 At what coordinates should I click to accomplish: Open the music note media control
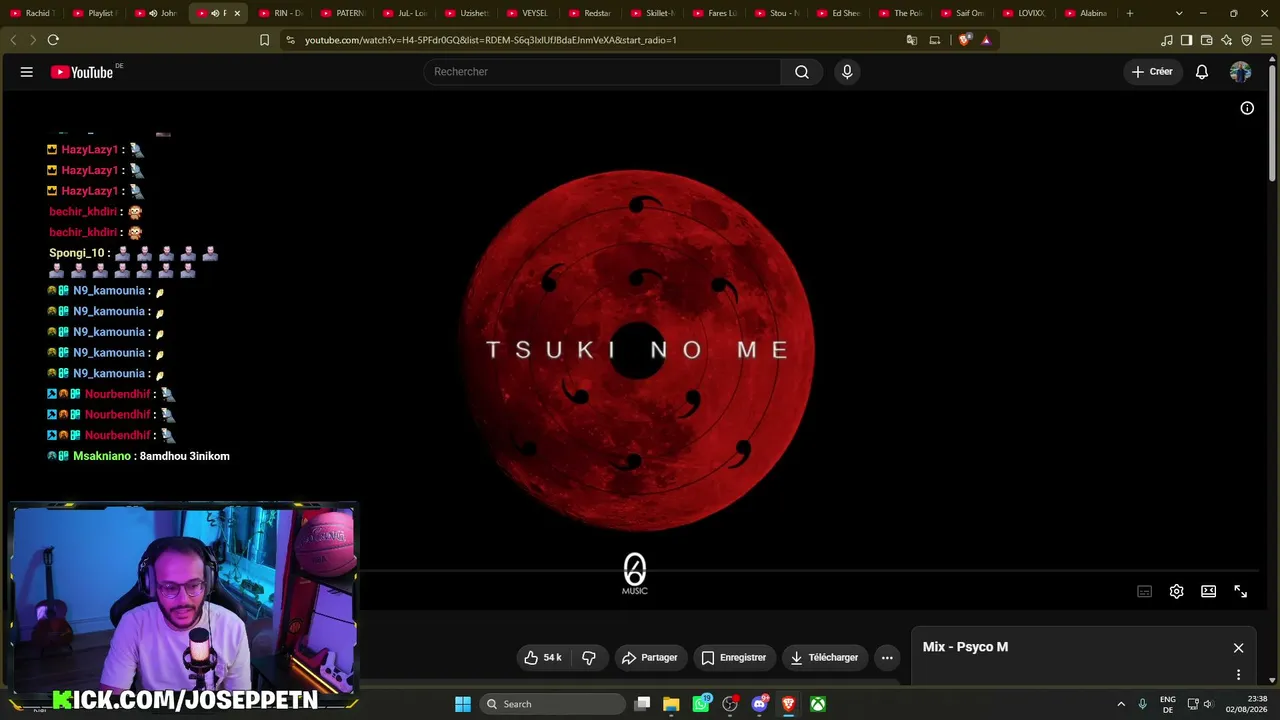click(x=1167, y=40)
